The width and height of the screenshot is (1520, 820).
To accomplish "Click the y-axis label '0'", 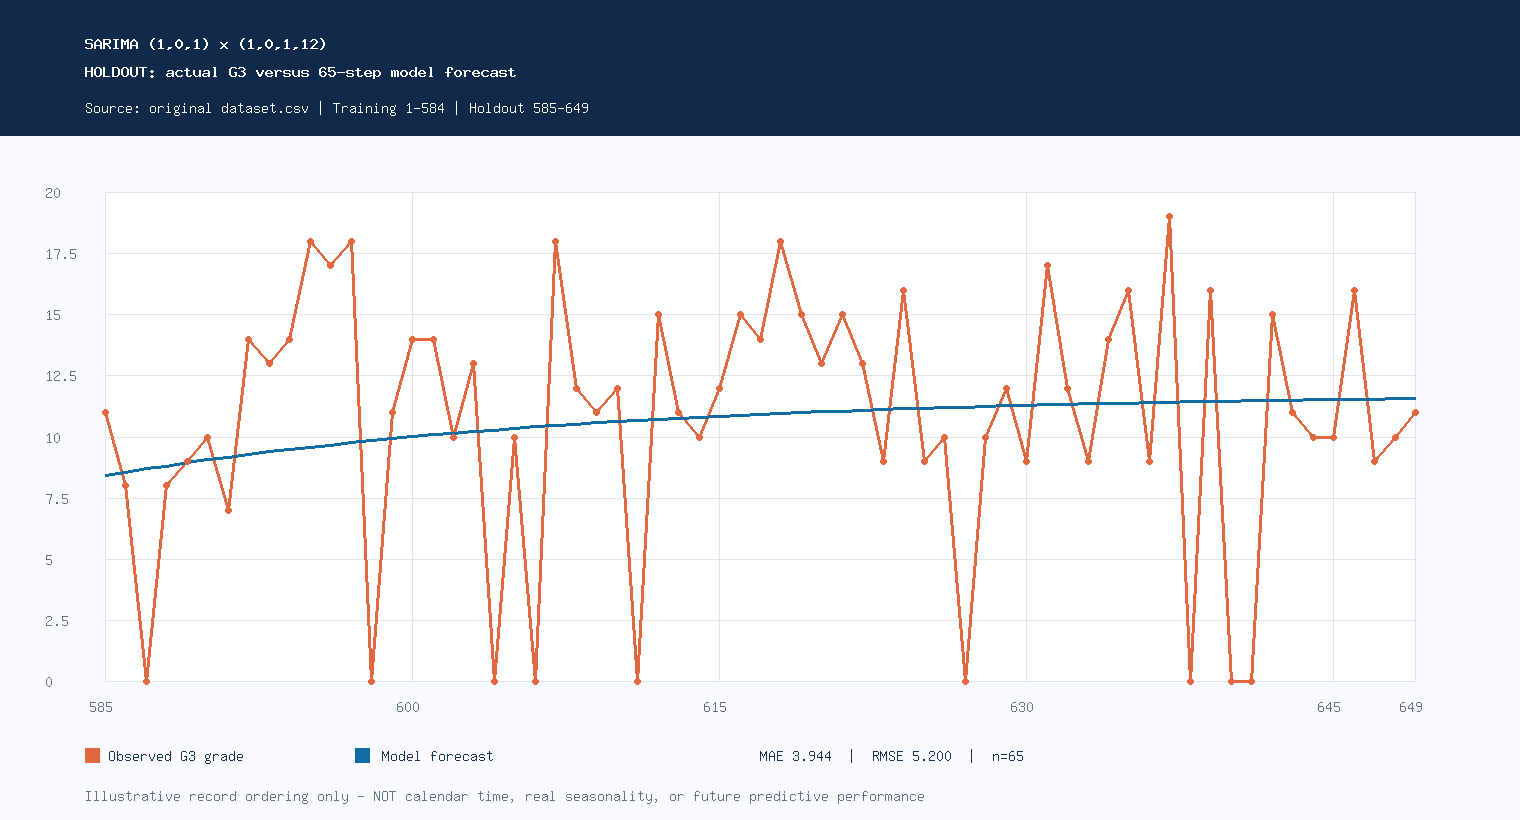I will [x=49, y=682].
